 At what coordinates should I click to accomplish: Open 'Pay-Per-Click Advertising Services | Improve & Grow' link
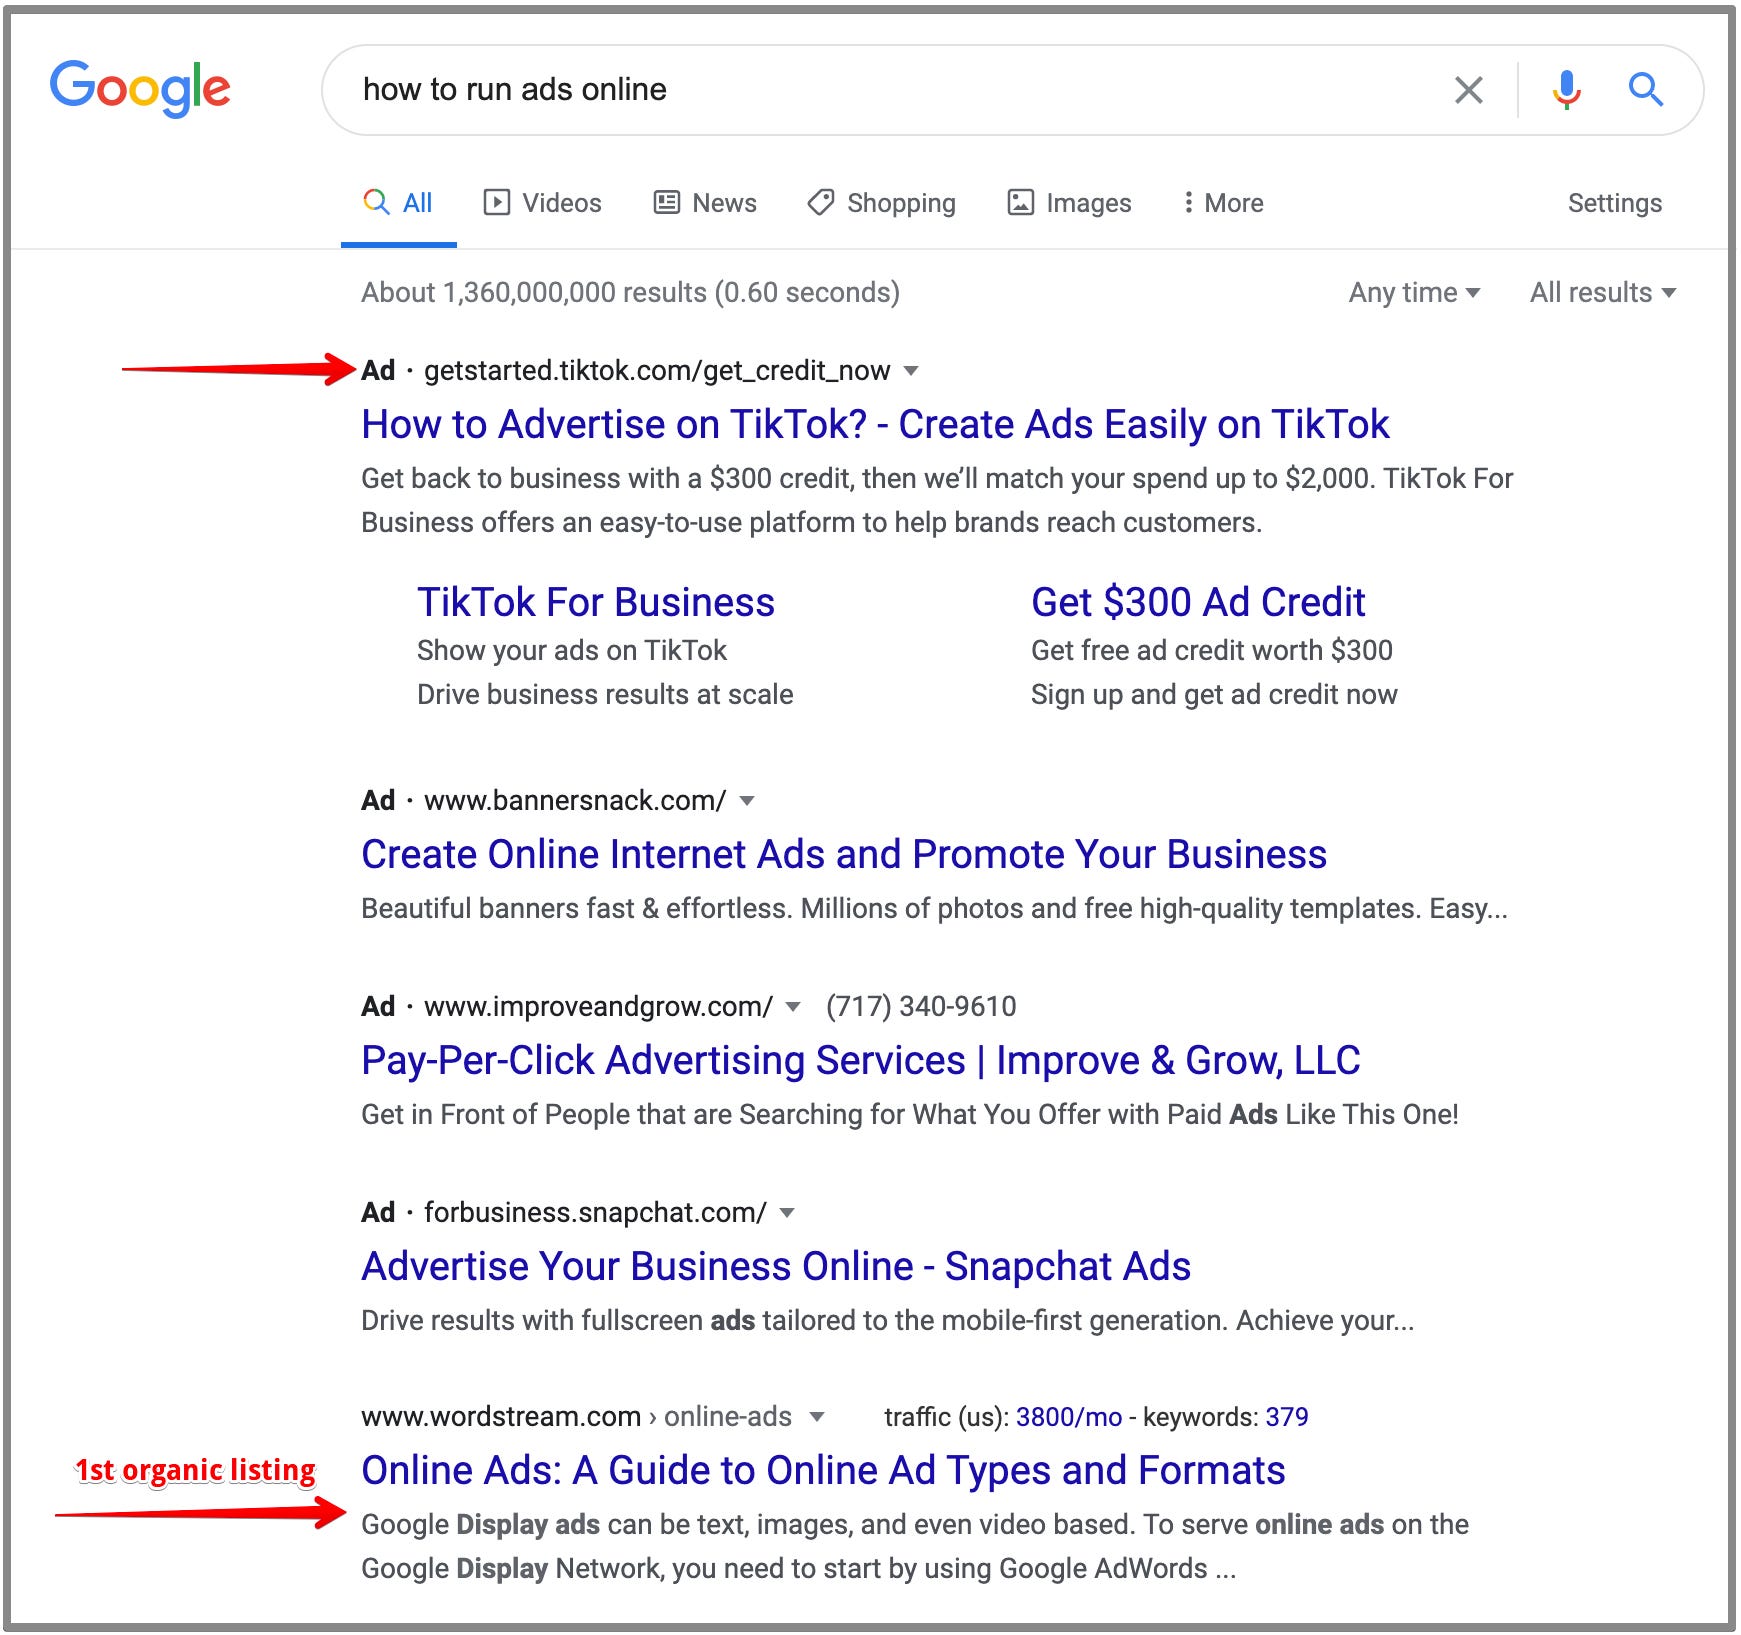861,1060
